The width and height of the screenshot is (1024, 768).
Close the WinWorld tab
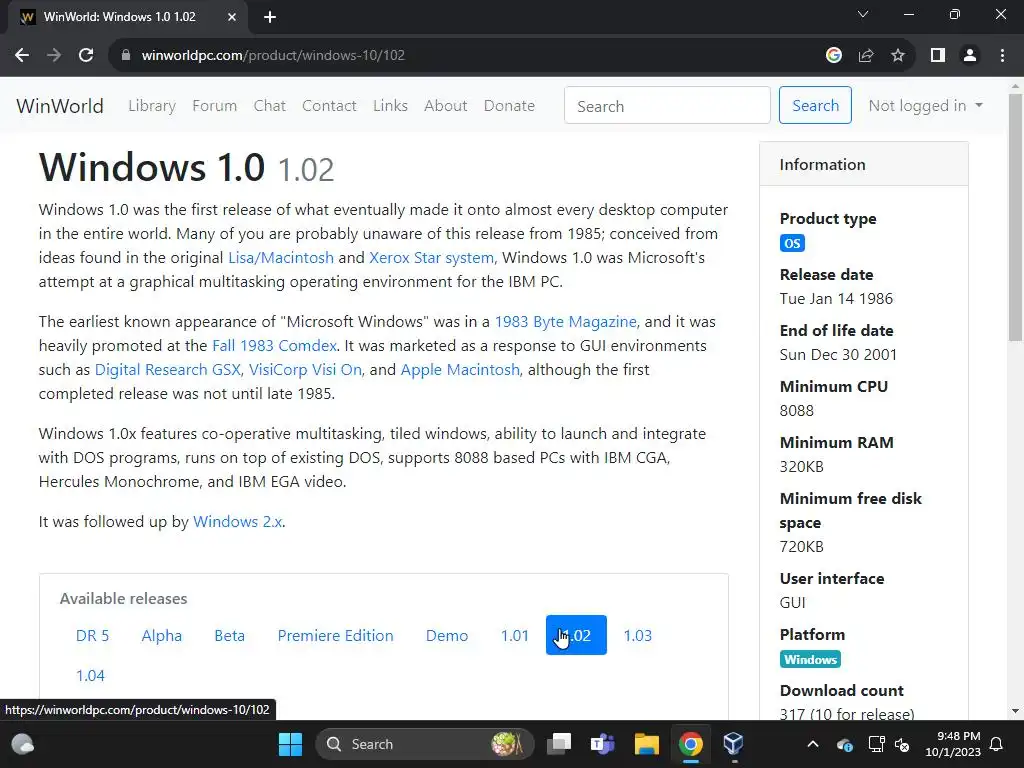232,17
